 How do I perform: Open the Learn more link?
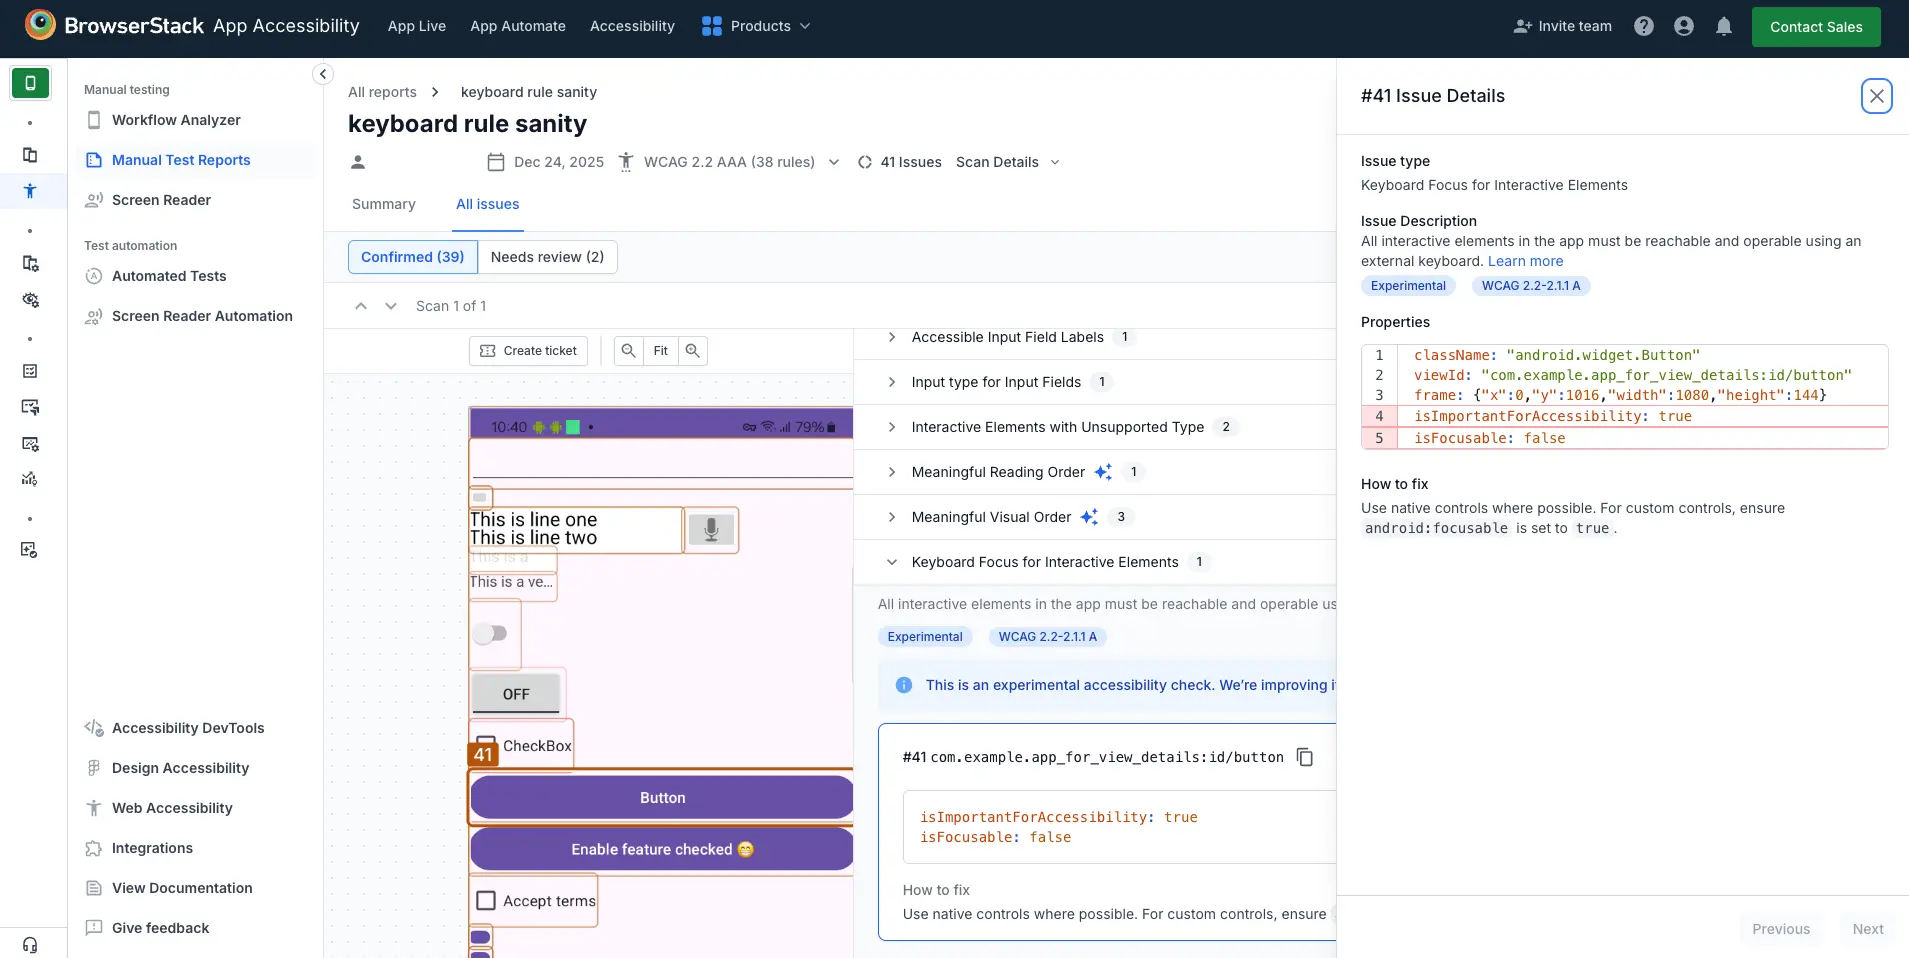click(x=1525, y=261)
